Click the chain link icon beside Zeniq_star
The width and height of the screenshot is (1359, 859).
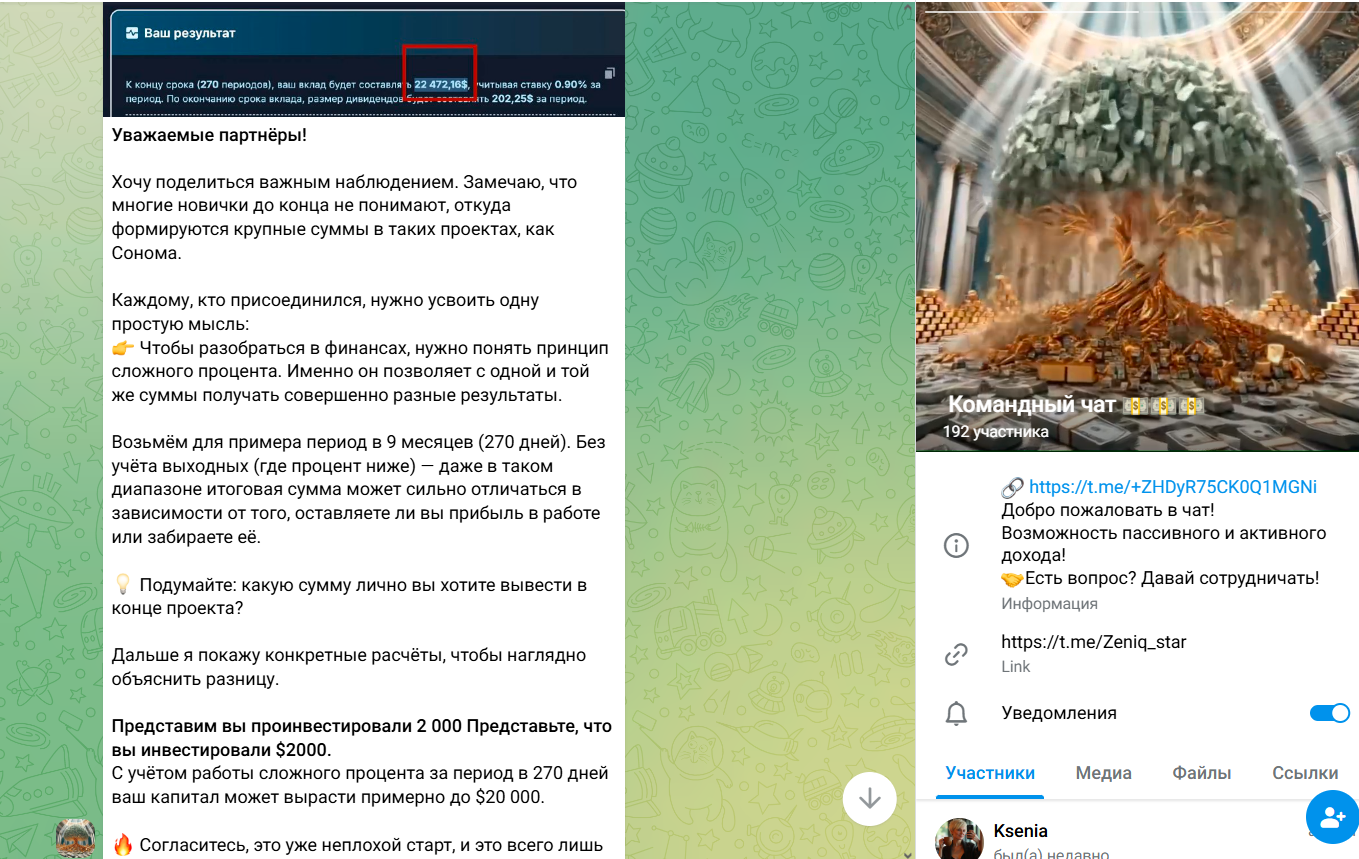click(957, 654)
